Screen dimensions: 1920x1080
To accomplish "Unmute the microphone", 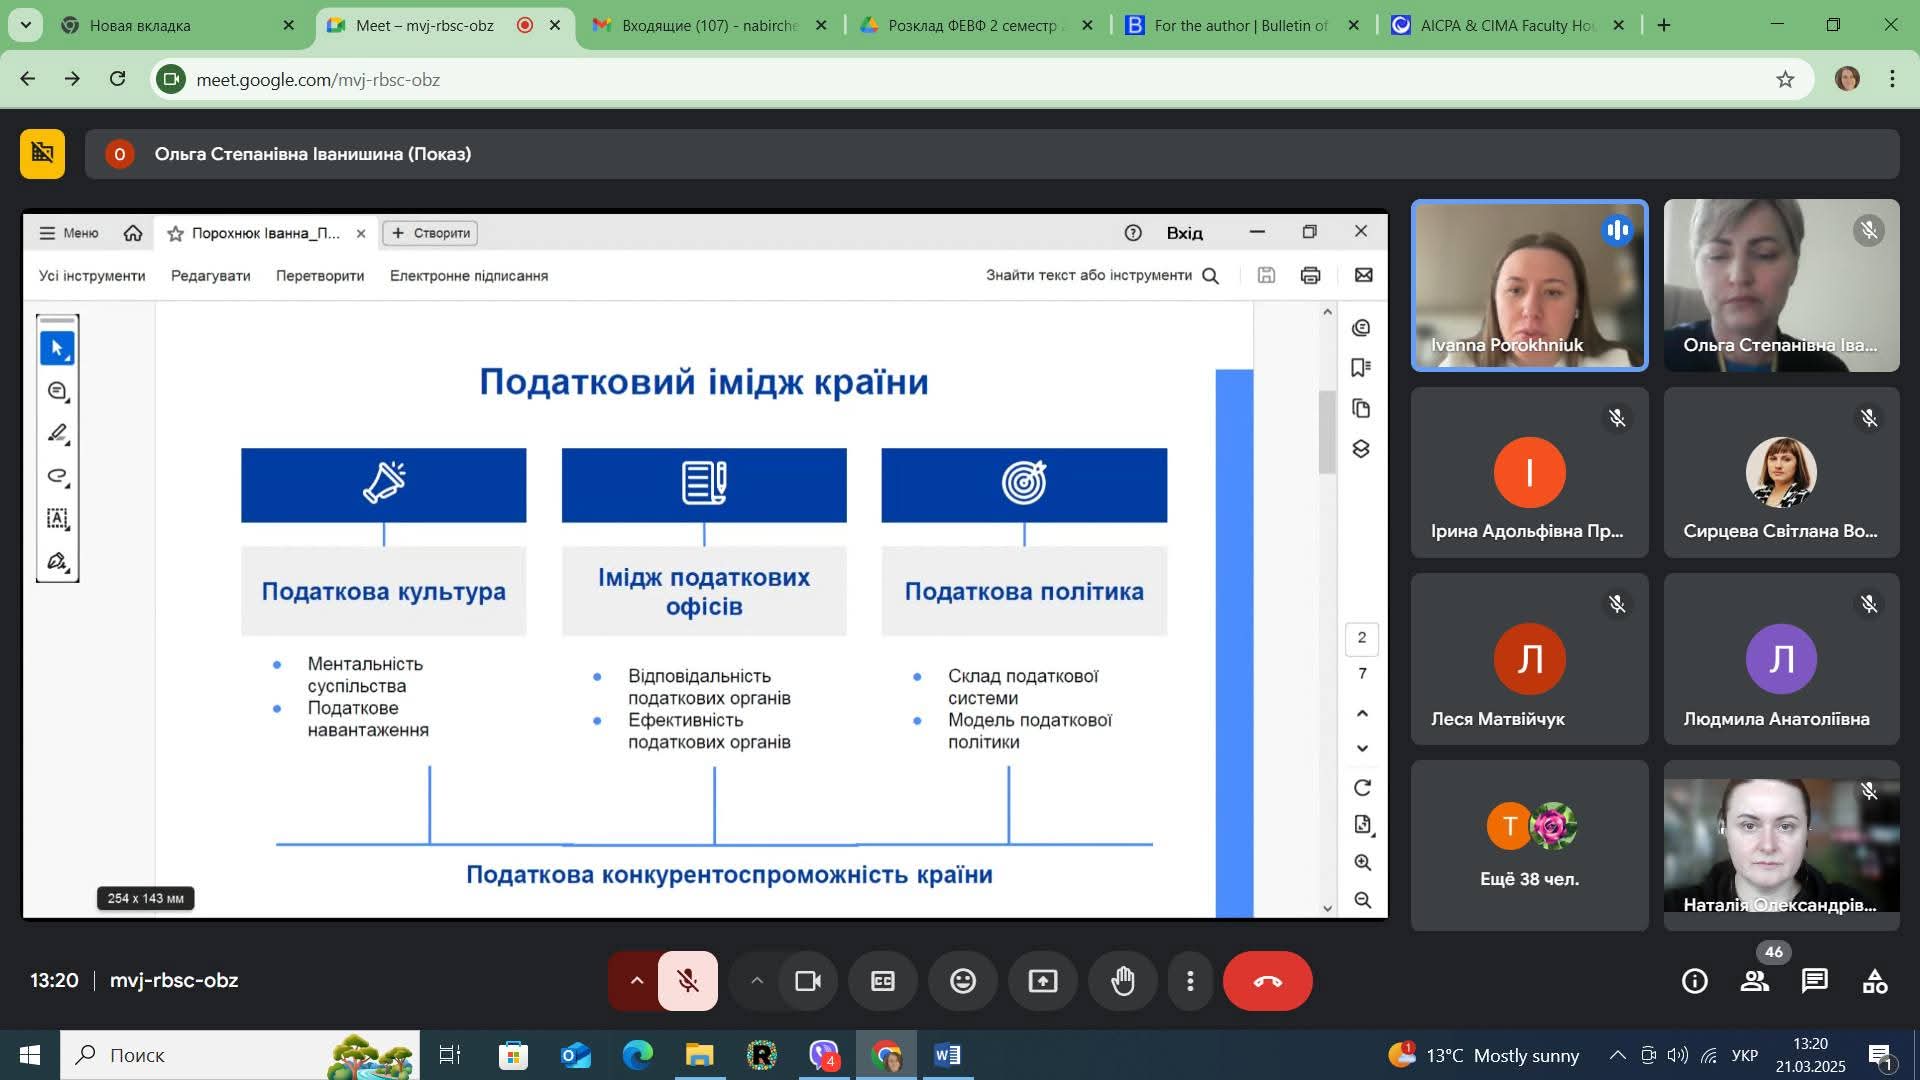I will tap(688, 981).
